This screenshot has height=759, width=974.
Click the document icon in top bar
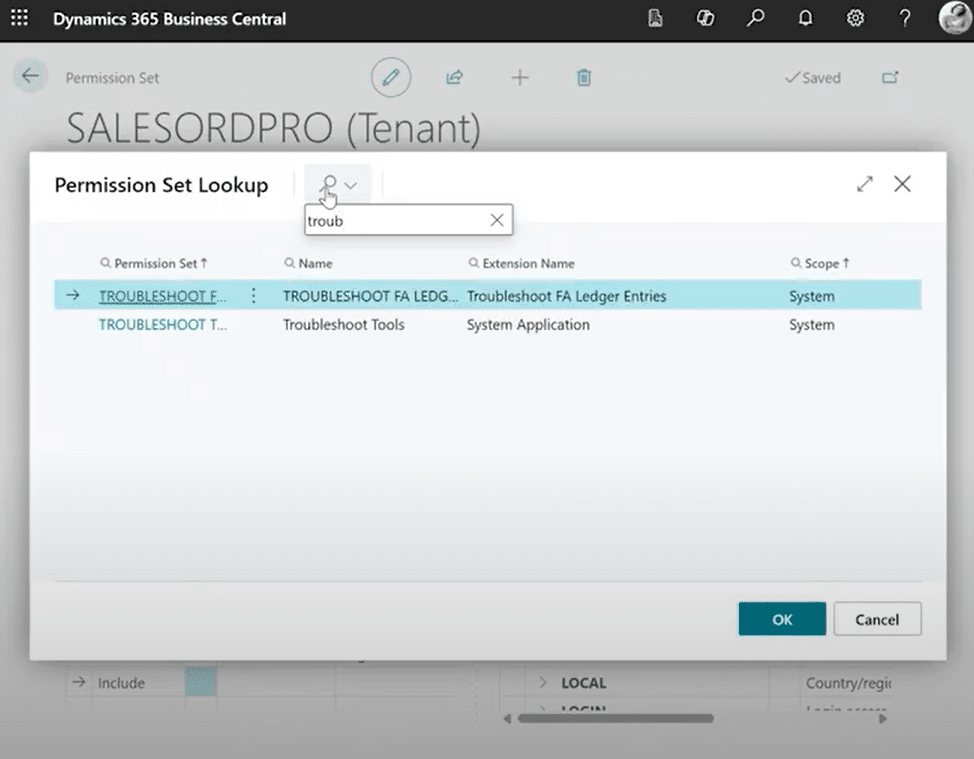(655, 19)
